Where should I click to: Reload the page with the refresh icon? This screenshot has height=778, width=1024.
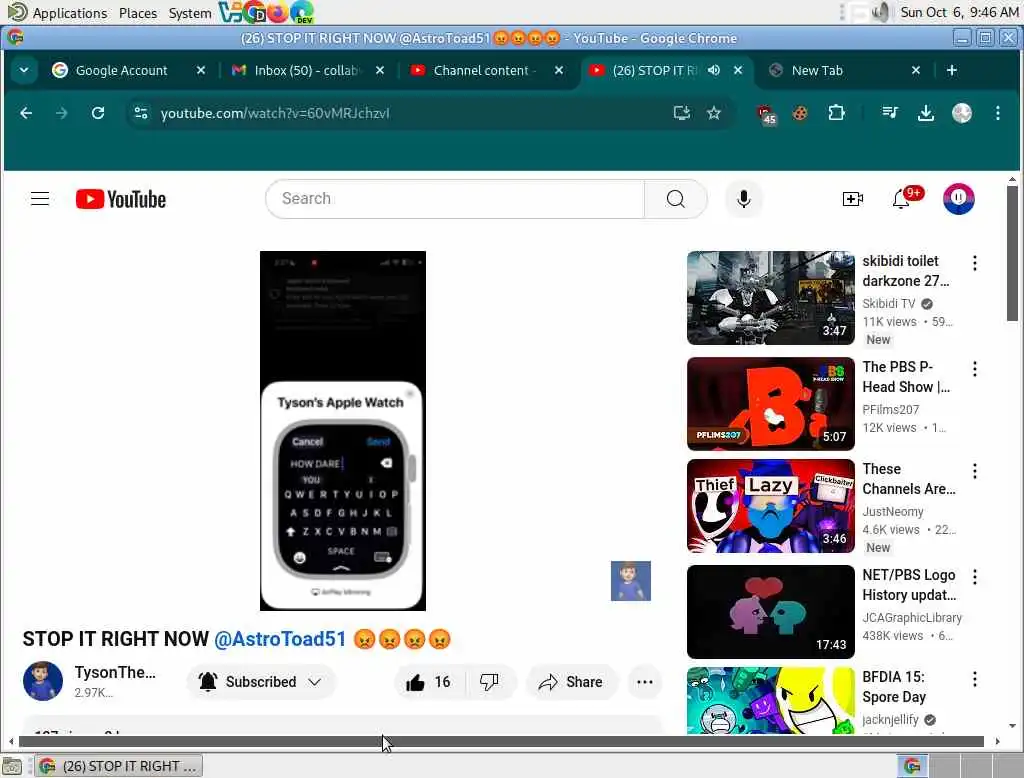(98, 113)
